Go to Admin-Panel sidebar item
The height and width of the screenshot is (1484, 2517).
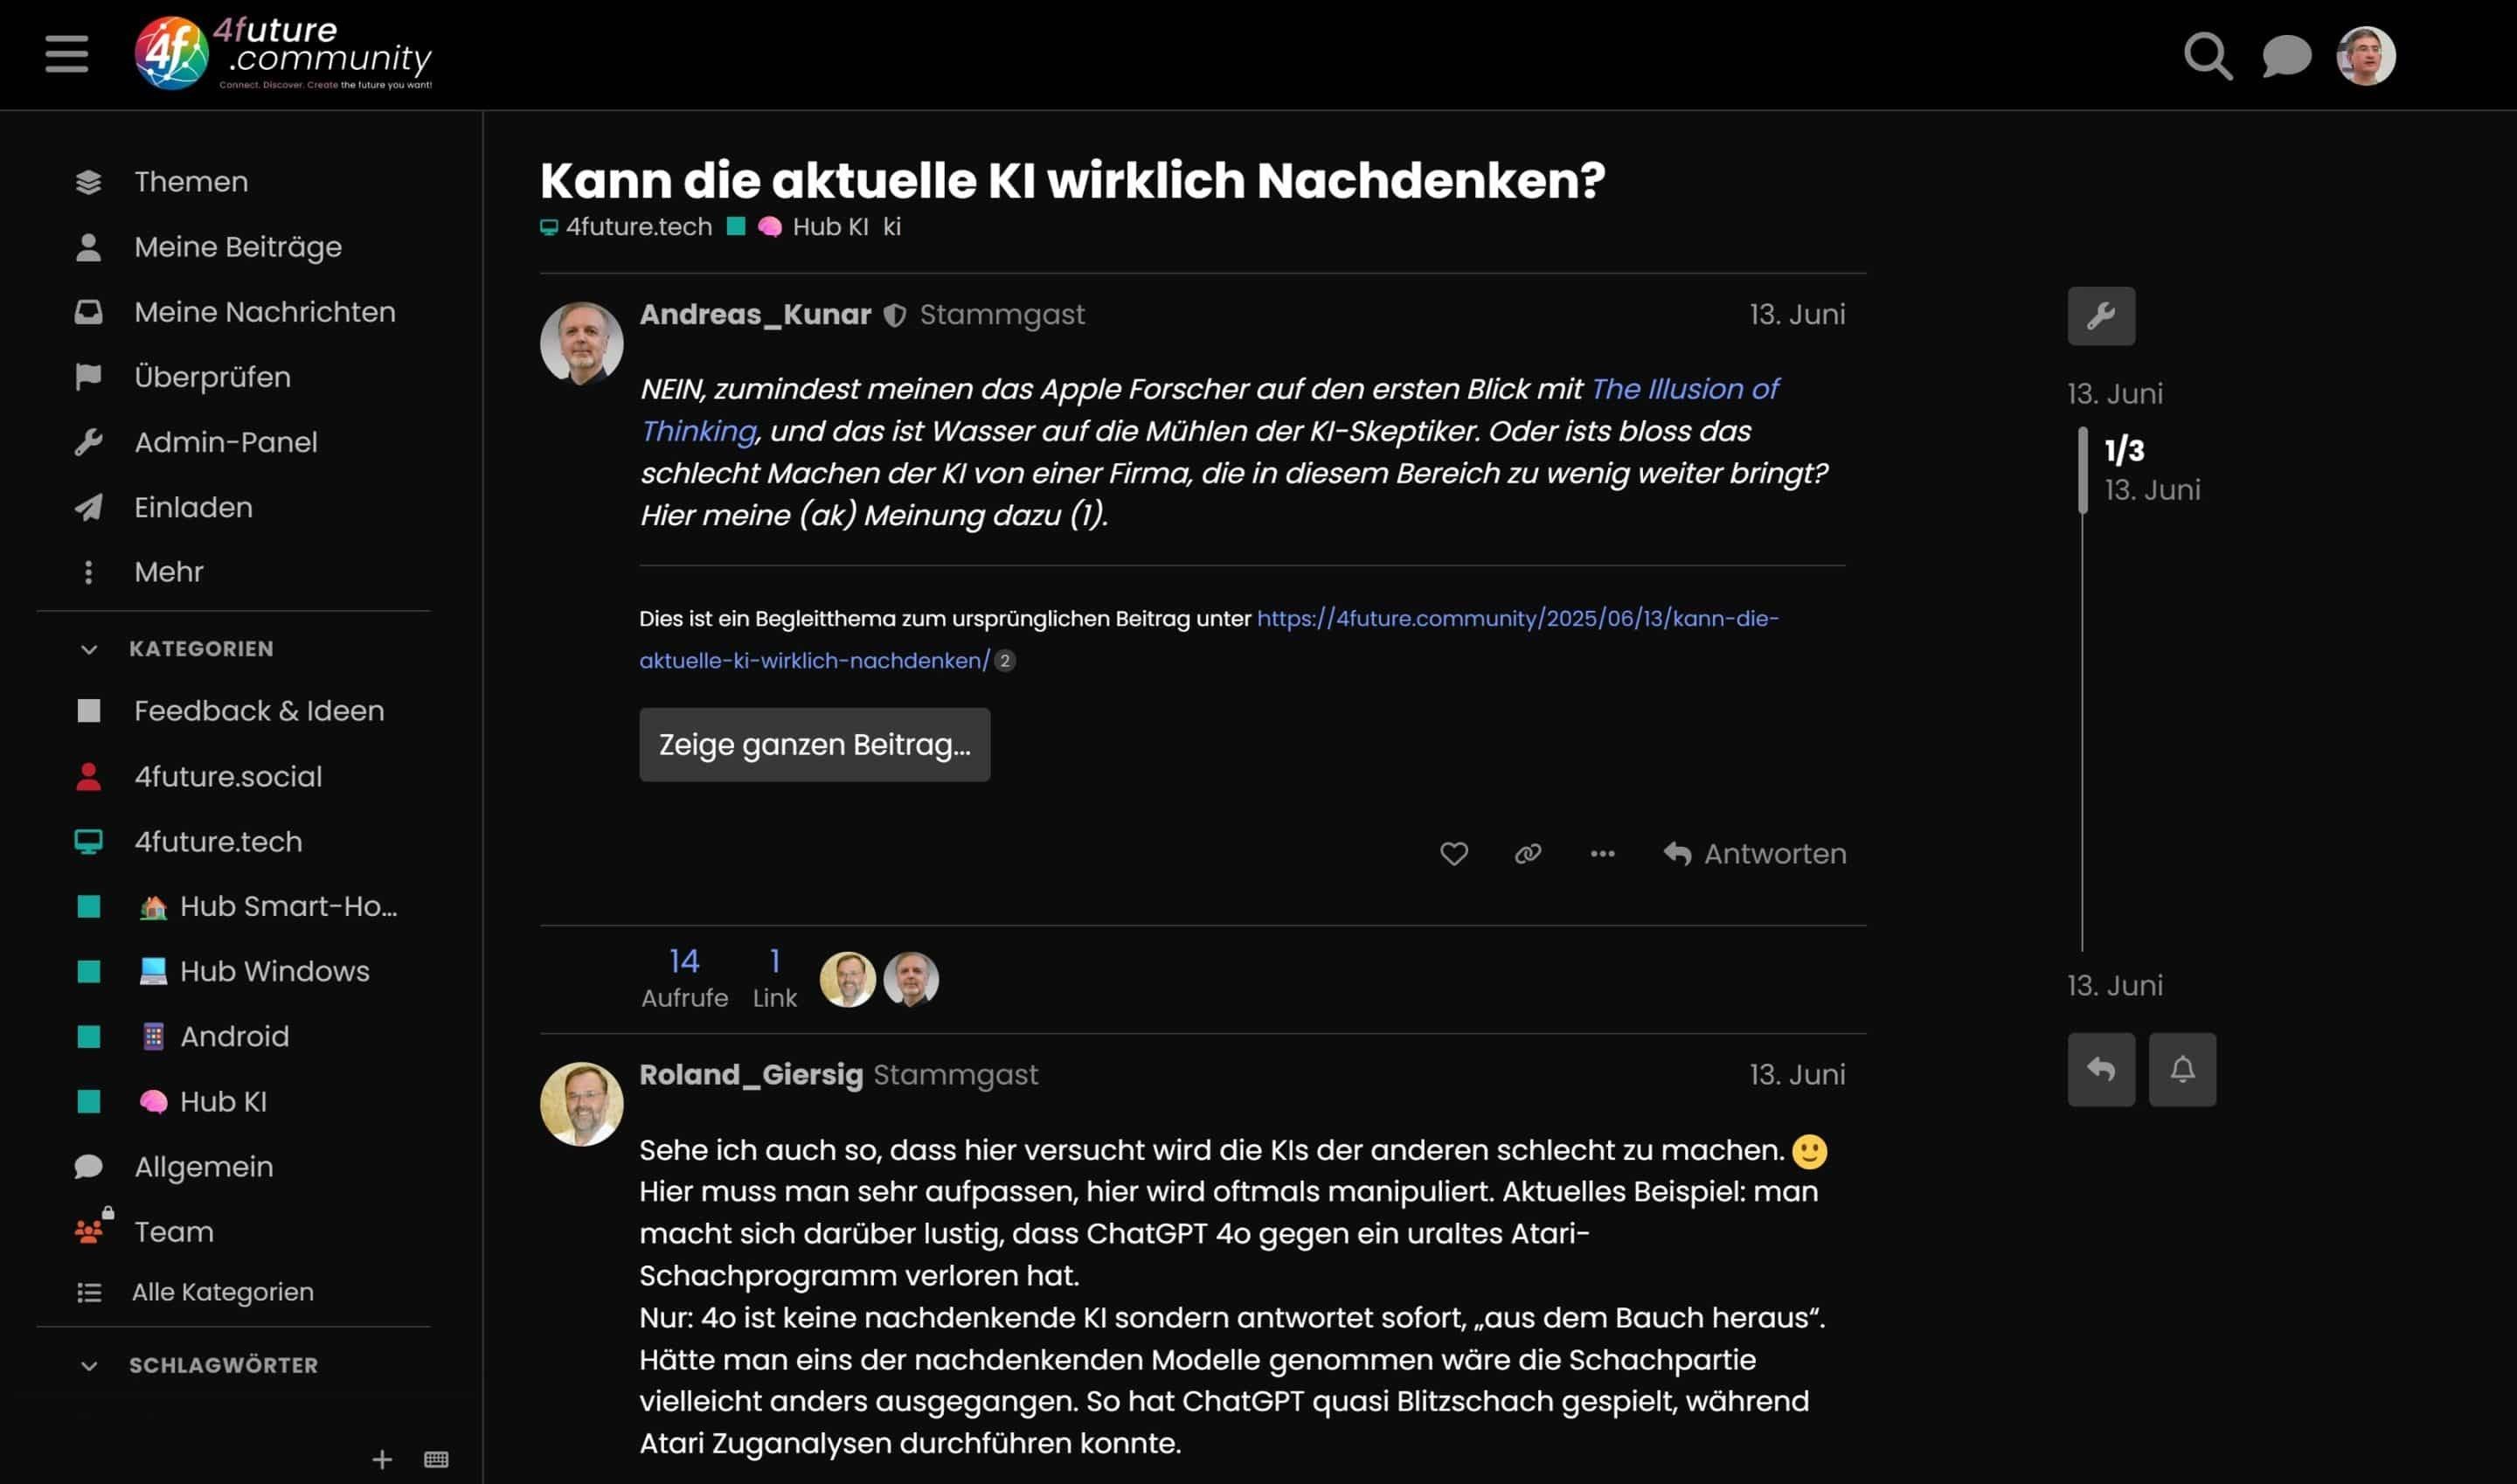pyautogui.click(x=225, y=442)
